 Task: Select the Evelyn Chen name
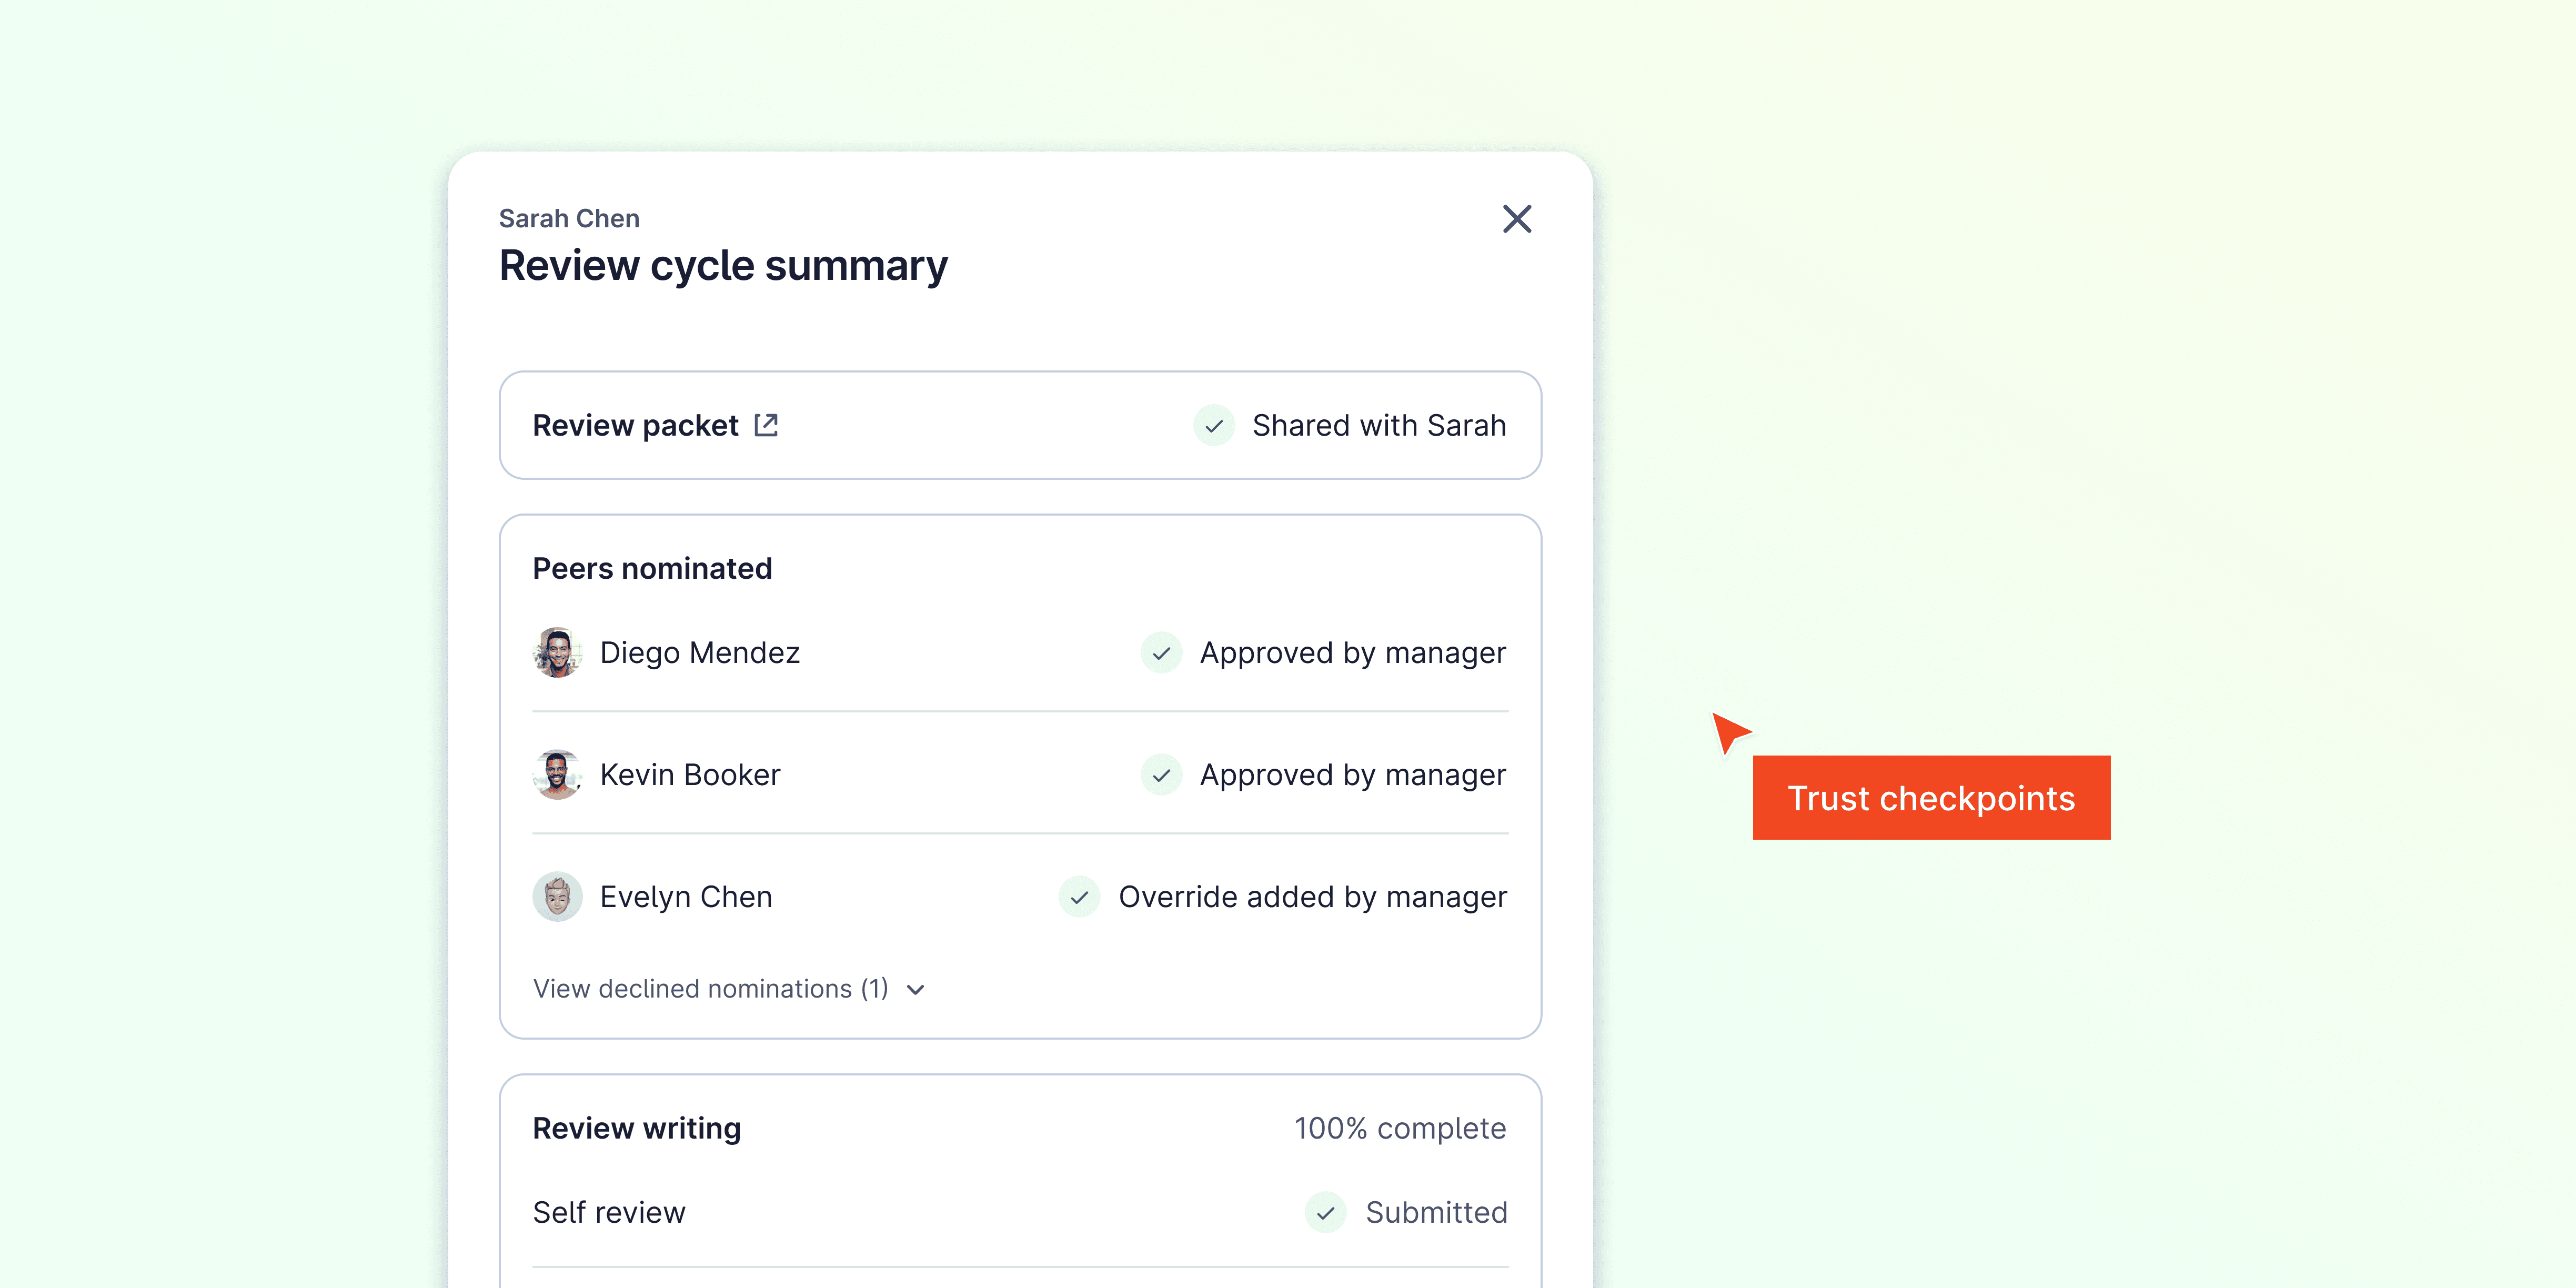tap(685, 897)
